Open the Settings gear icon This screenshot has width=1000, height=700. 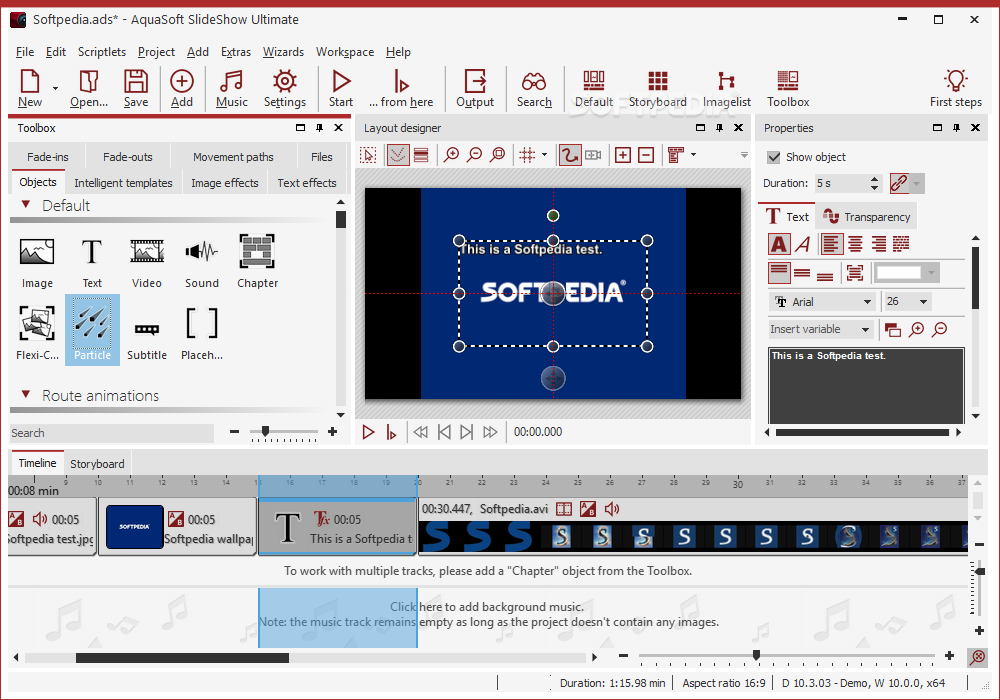[x=284, y=89]
